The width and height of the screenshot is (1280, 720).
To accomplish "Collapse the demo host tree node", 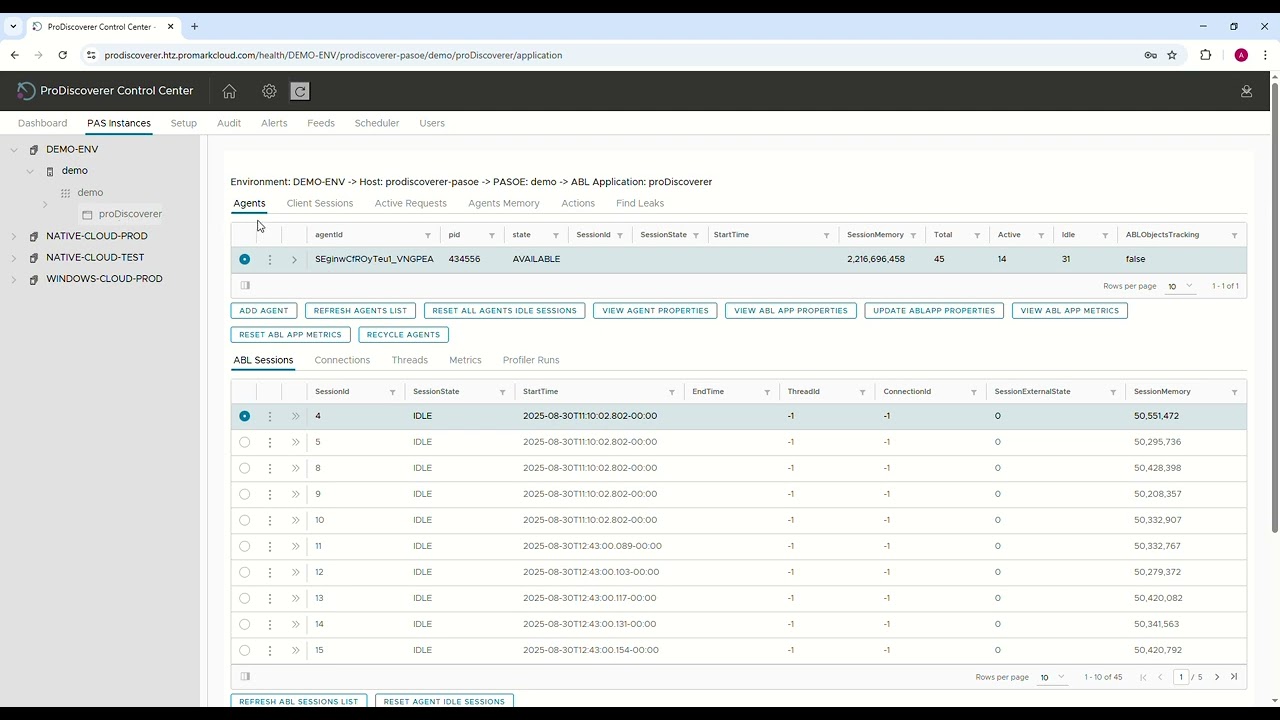I will click(x=31, y=171).
